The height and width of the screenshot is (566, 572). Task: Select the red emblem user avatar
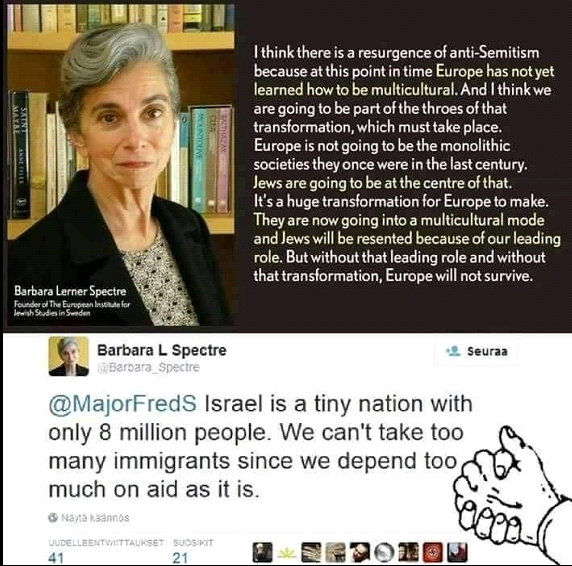(x=433, y=553)
